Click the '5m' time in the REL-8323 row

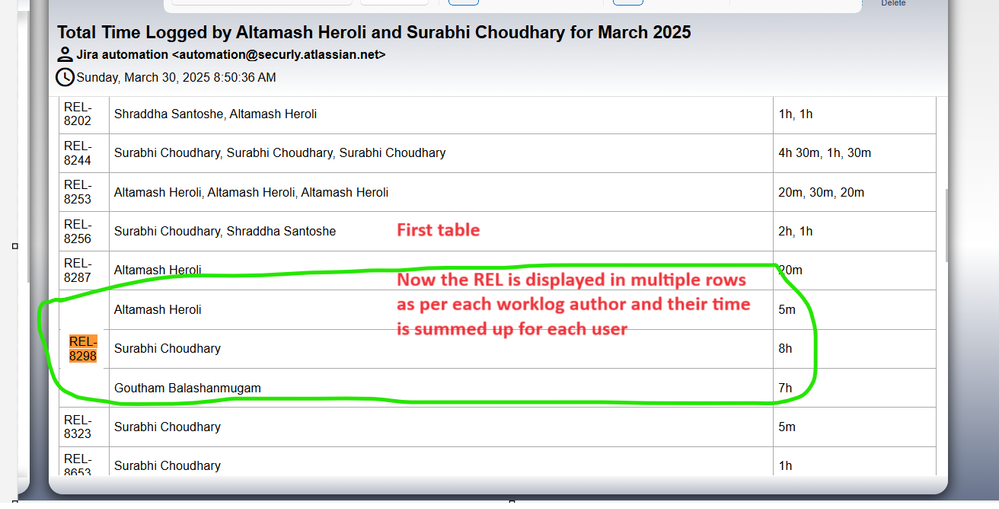[x=787, y=427]
